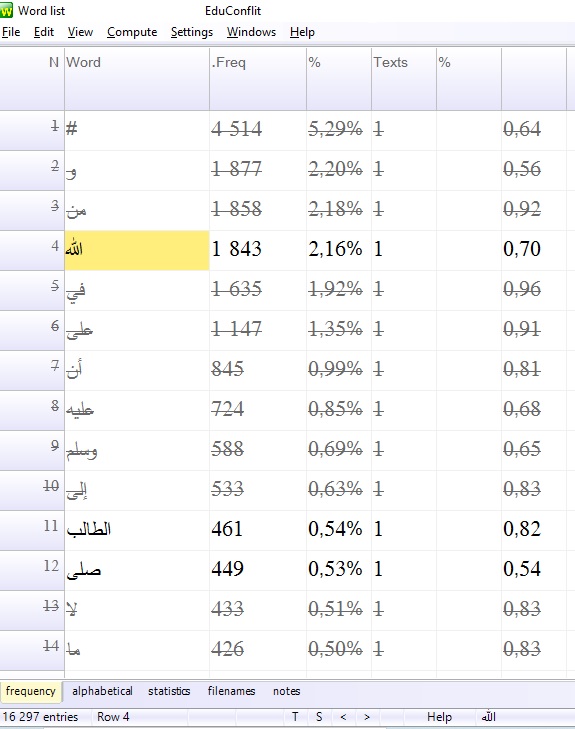
Task: Sort by the Freq column header
Action: 258,79
